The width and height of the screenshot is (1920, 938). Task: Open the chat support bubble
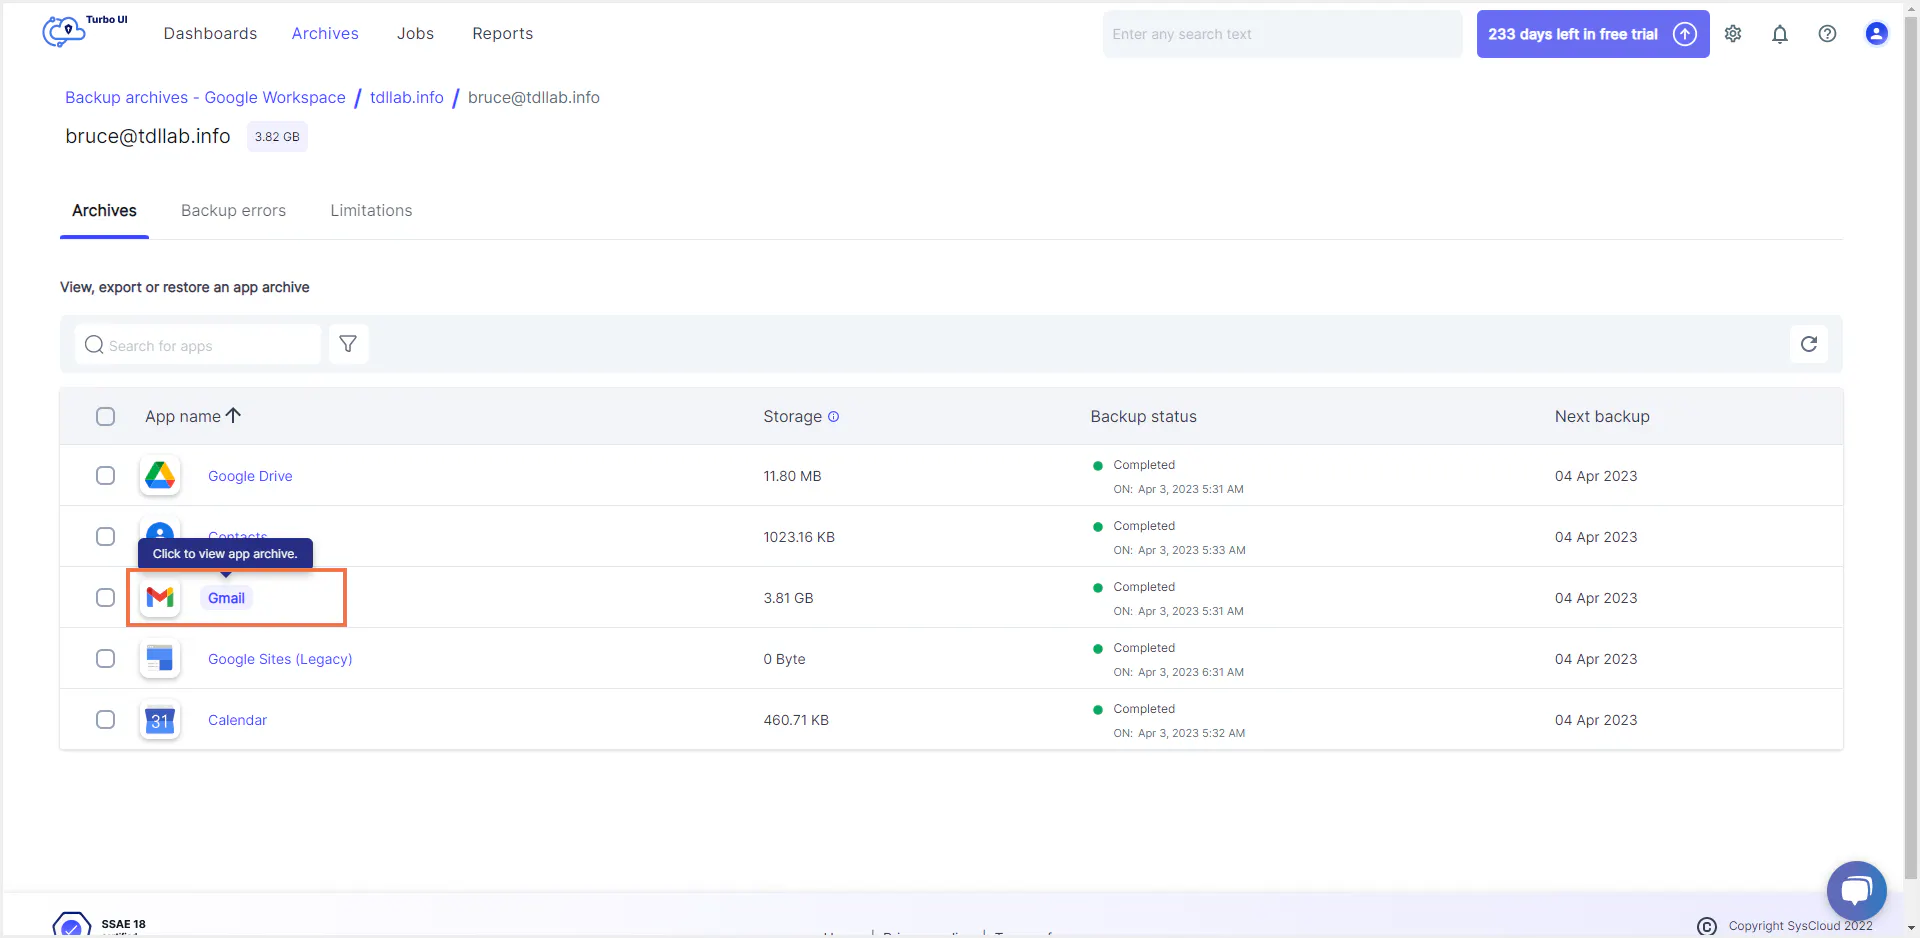(1856, 890)
